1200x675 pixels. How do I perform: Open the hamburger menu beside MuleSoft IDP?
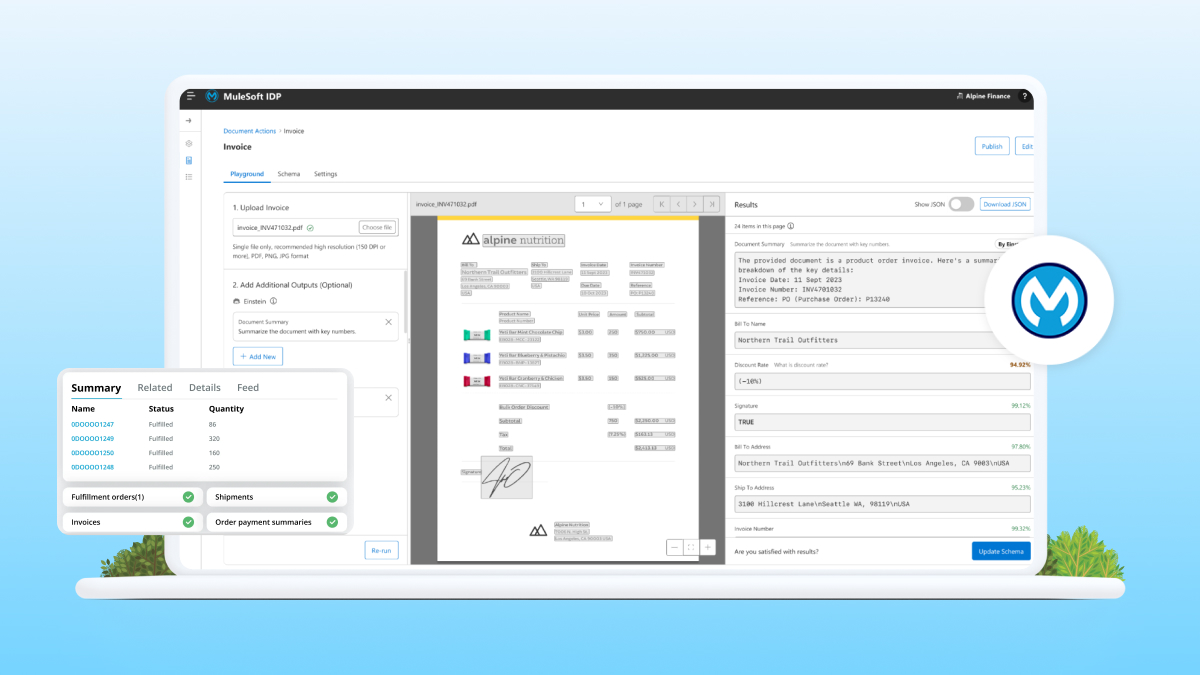(x=191, y=97)
